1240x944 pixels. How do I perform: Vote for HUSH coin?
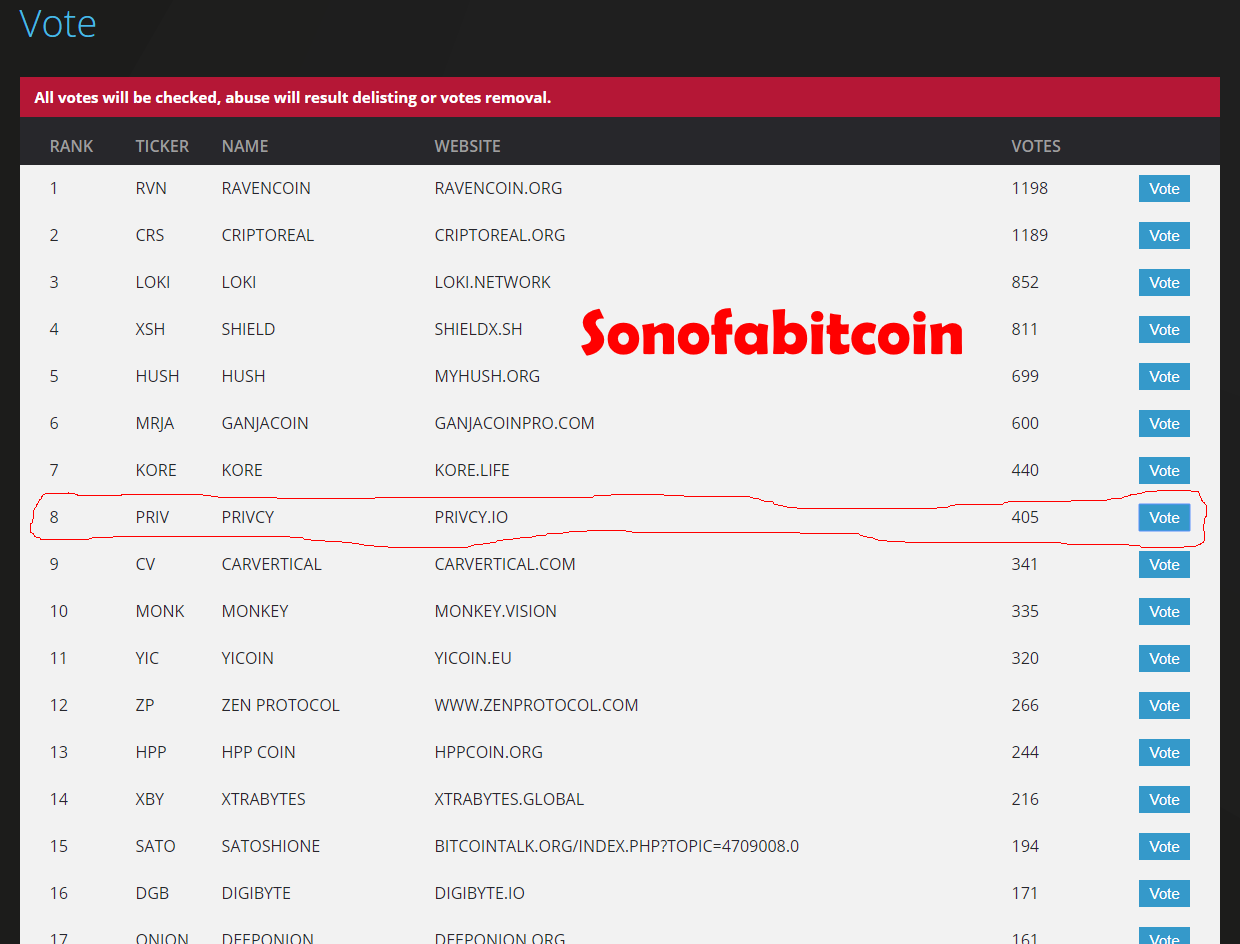[1164, 377]
